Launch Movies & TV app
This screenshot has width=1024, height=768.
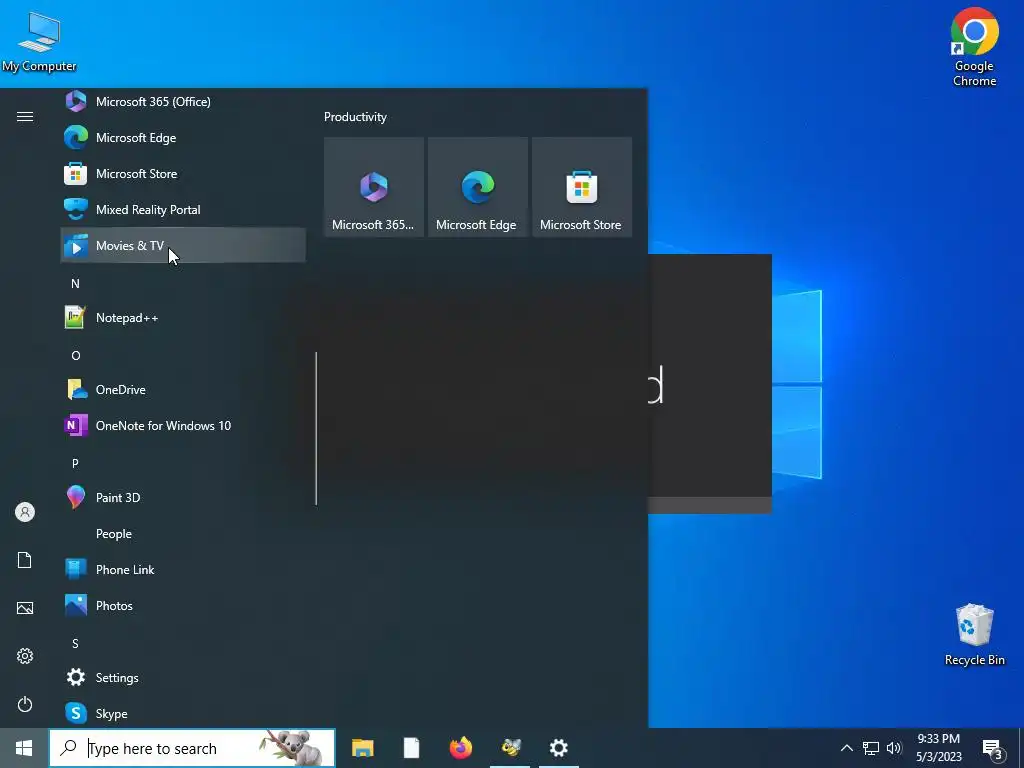coord(183,246)
